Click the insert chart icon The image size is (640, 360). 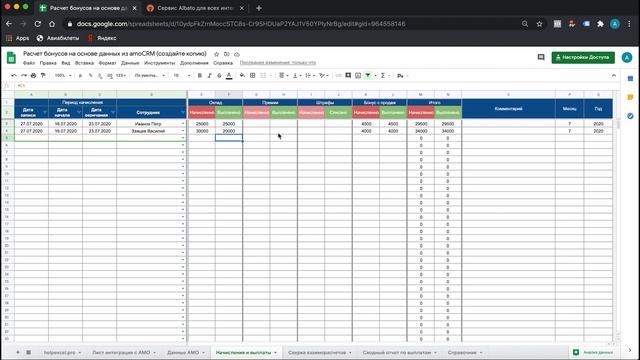click(358, 76)
